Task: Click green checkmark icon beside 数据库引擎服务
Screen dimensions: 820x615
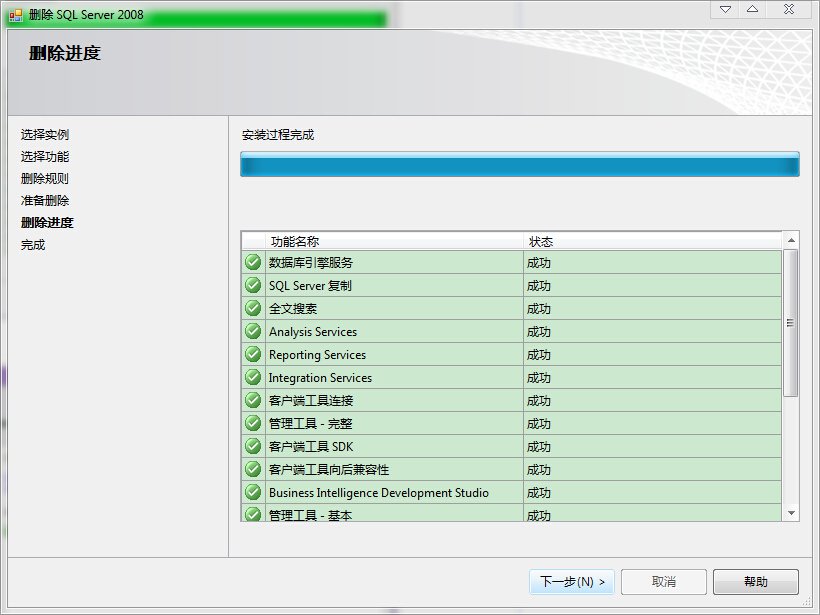Action: [253, 262]
